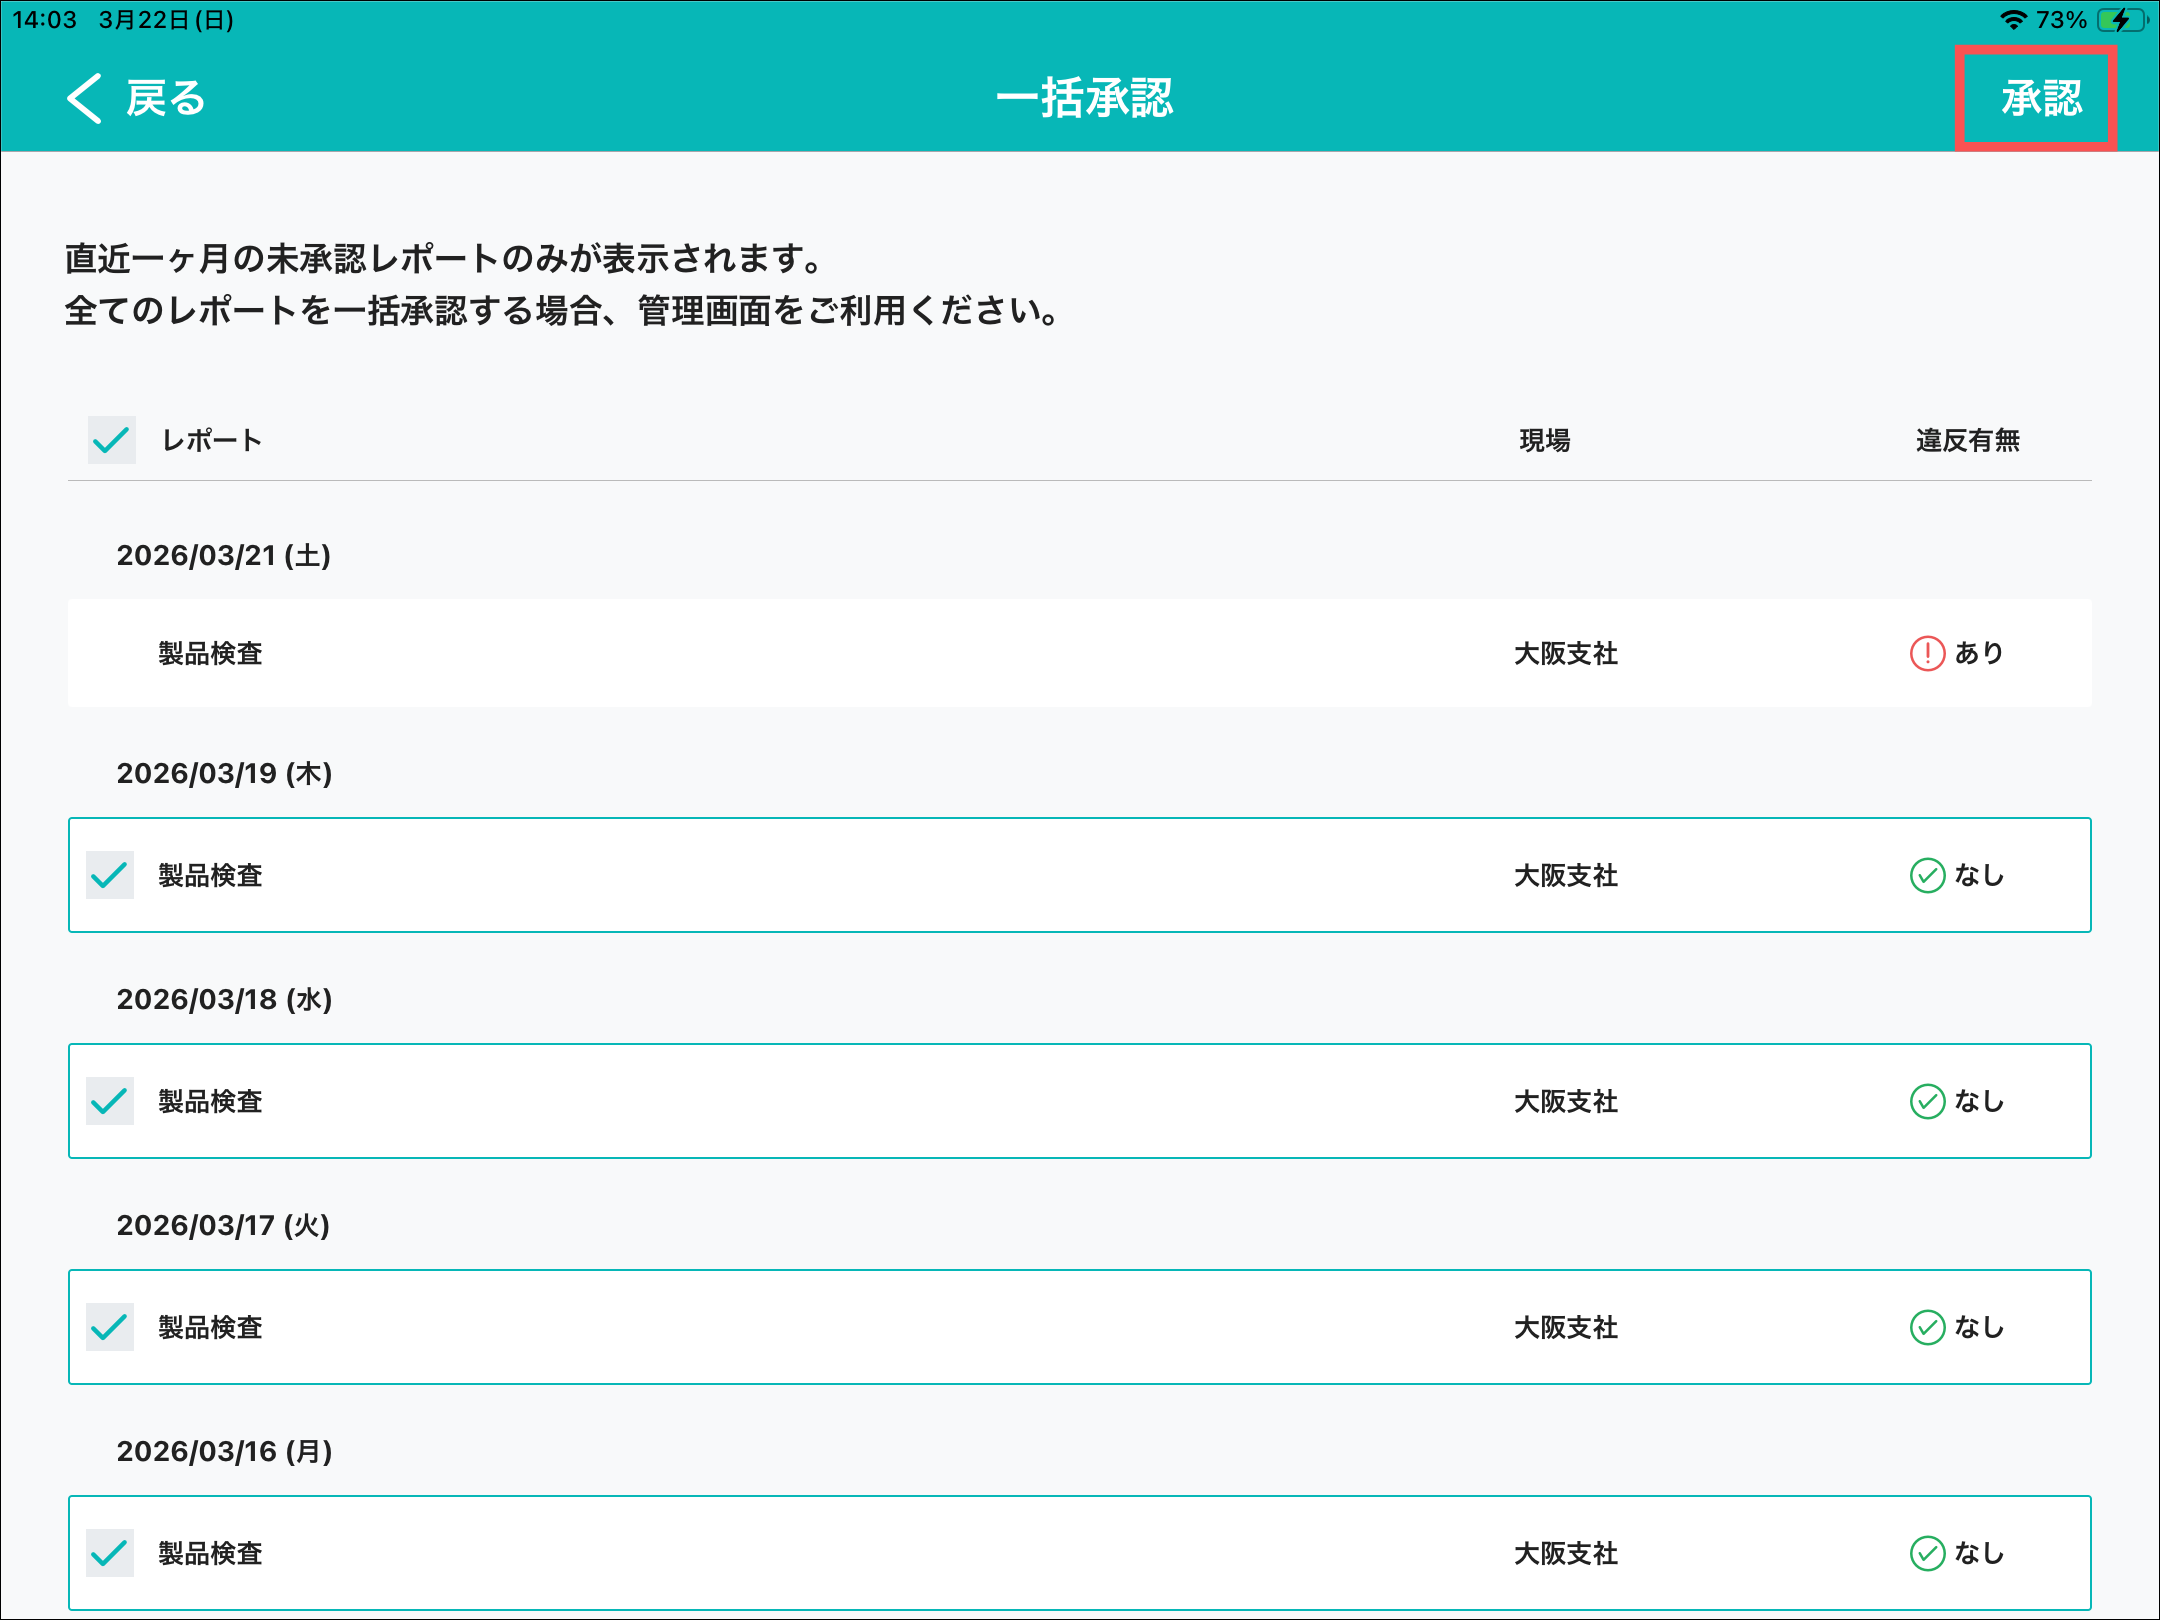The image size is (2160, 1620).
Task: Uncheck the 2026/03/18 製品検査 report checkbox
Action: [110, 1101]
